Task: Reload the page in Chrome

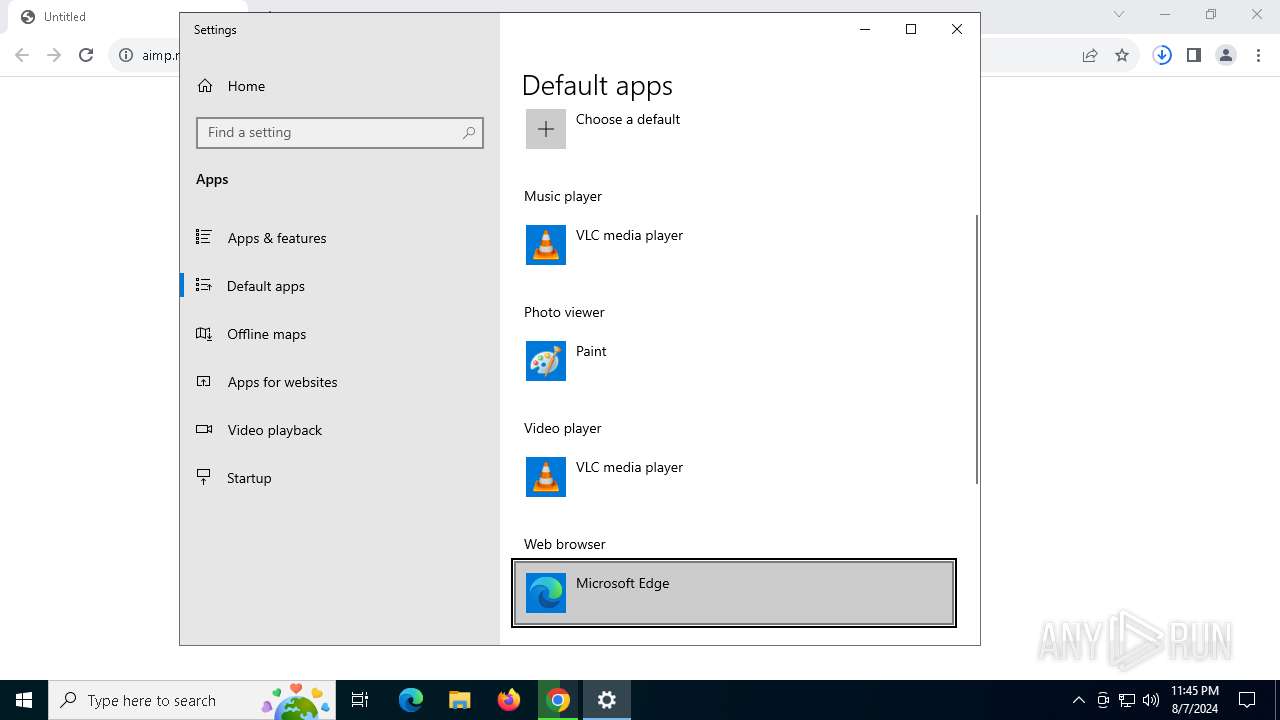Action: point(86,55)
